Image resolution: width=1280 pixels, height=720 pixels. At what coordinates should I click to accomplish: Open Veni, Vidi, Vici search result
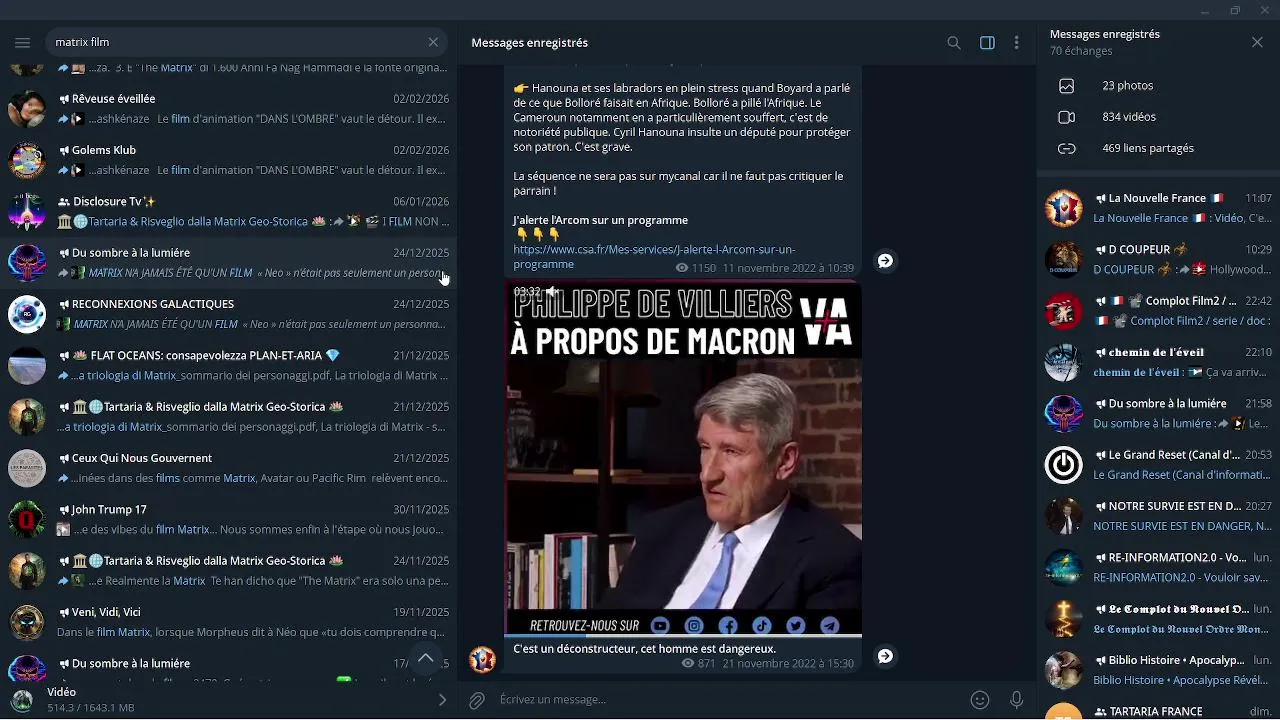click(229, 622)
